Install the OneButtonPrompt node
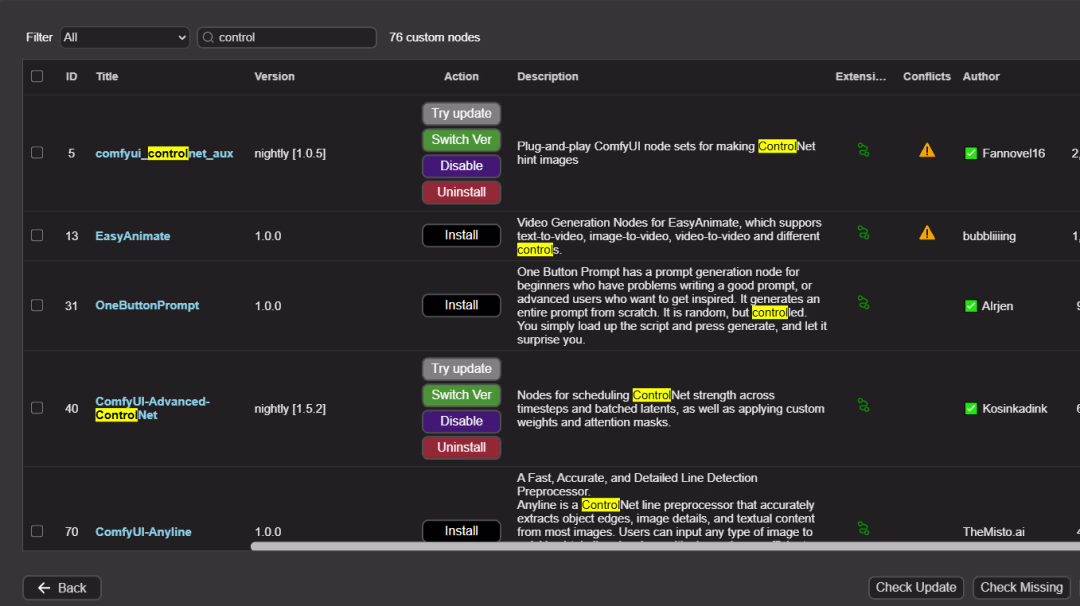Viewport: 1080px width, 606px height. (x=461, y=305)
